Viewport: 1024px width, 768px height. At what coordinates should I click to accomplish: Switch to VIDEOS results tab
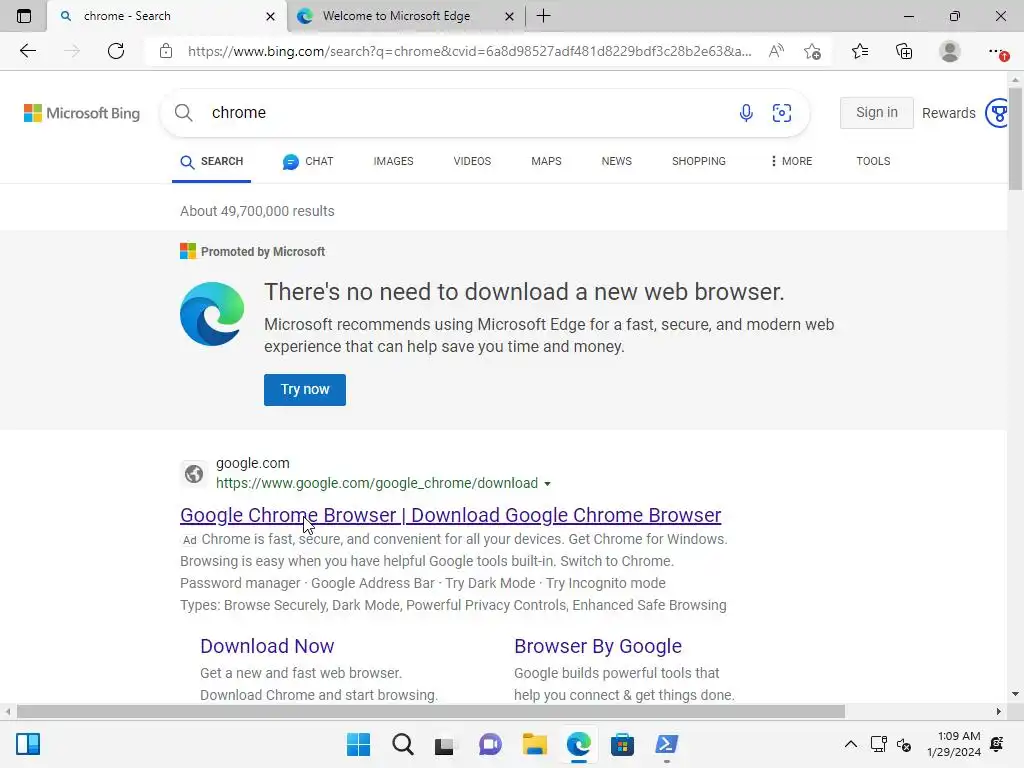(x=472, y=161)
